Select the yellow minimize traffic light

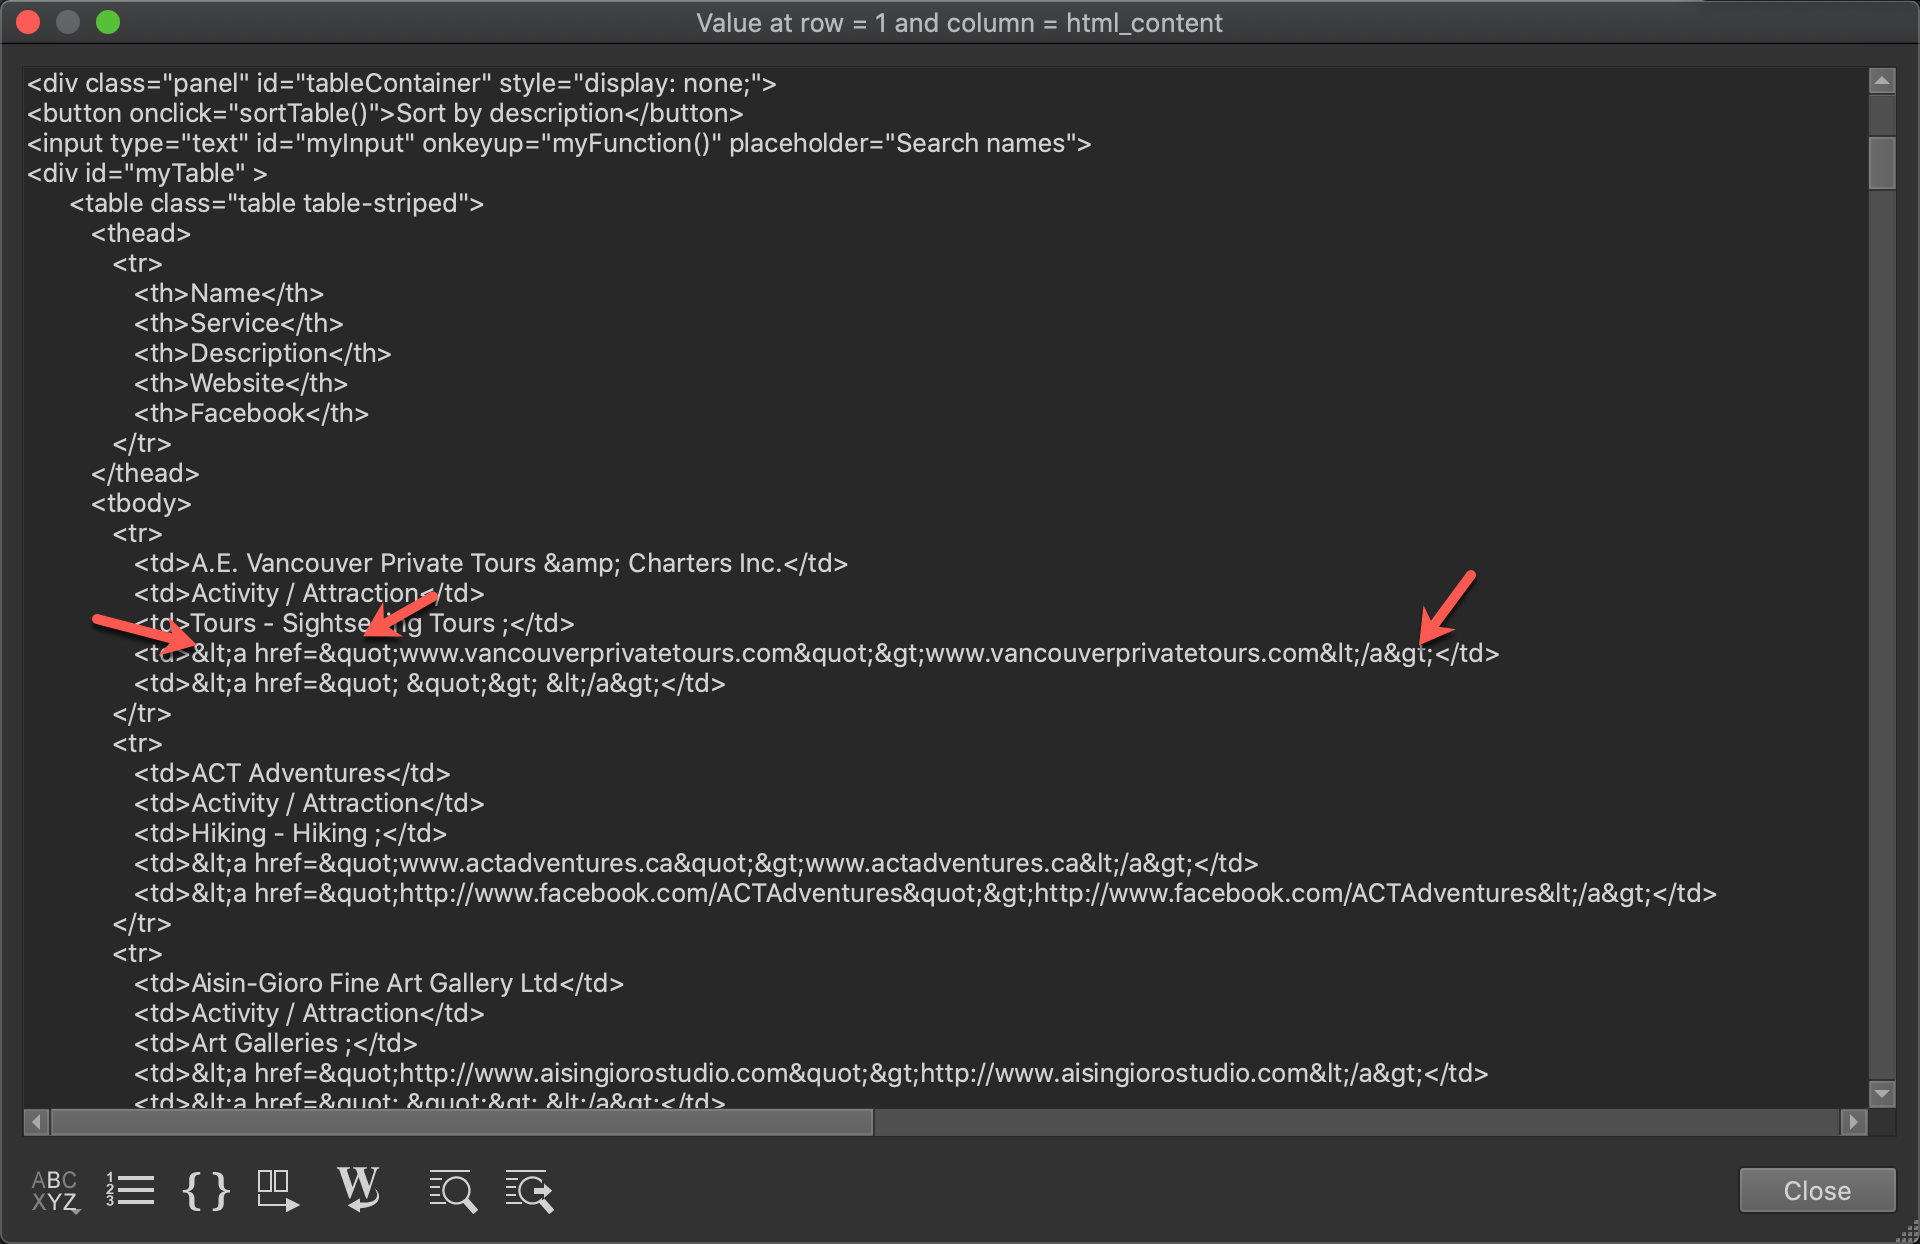[x=68, y=22]
